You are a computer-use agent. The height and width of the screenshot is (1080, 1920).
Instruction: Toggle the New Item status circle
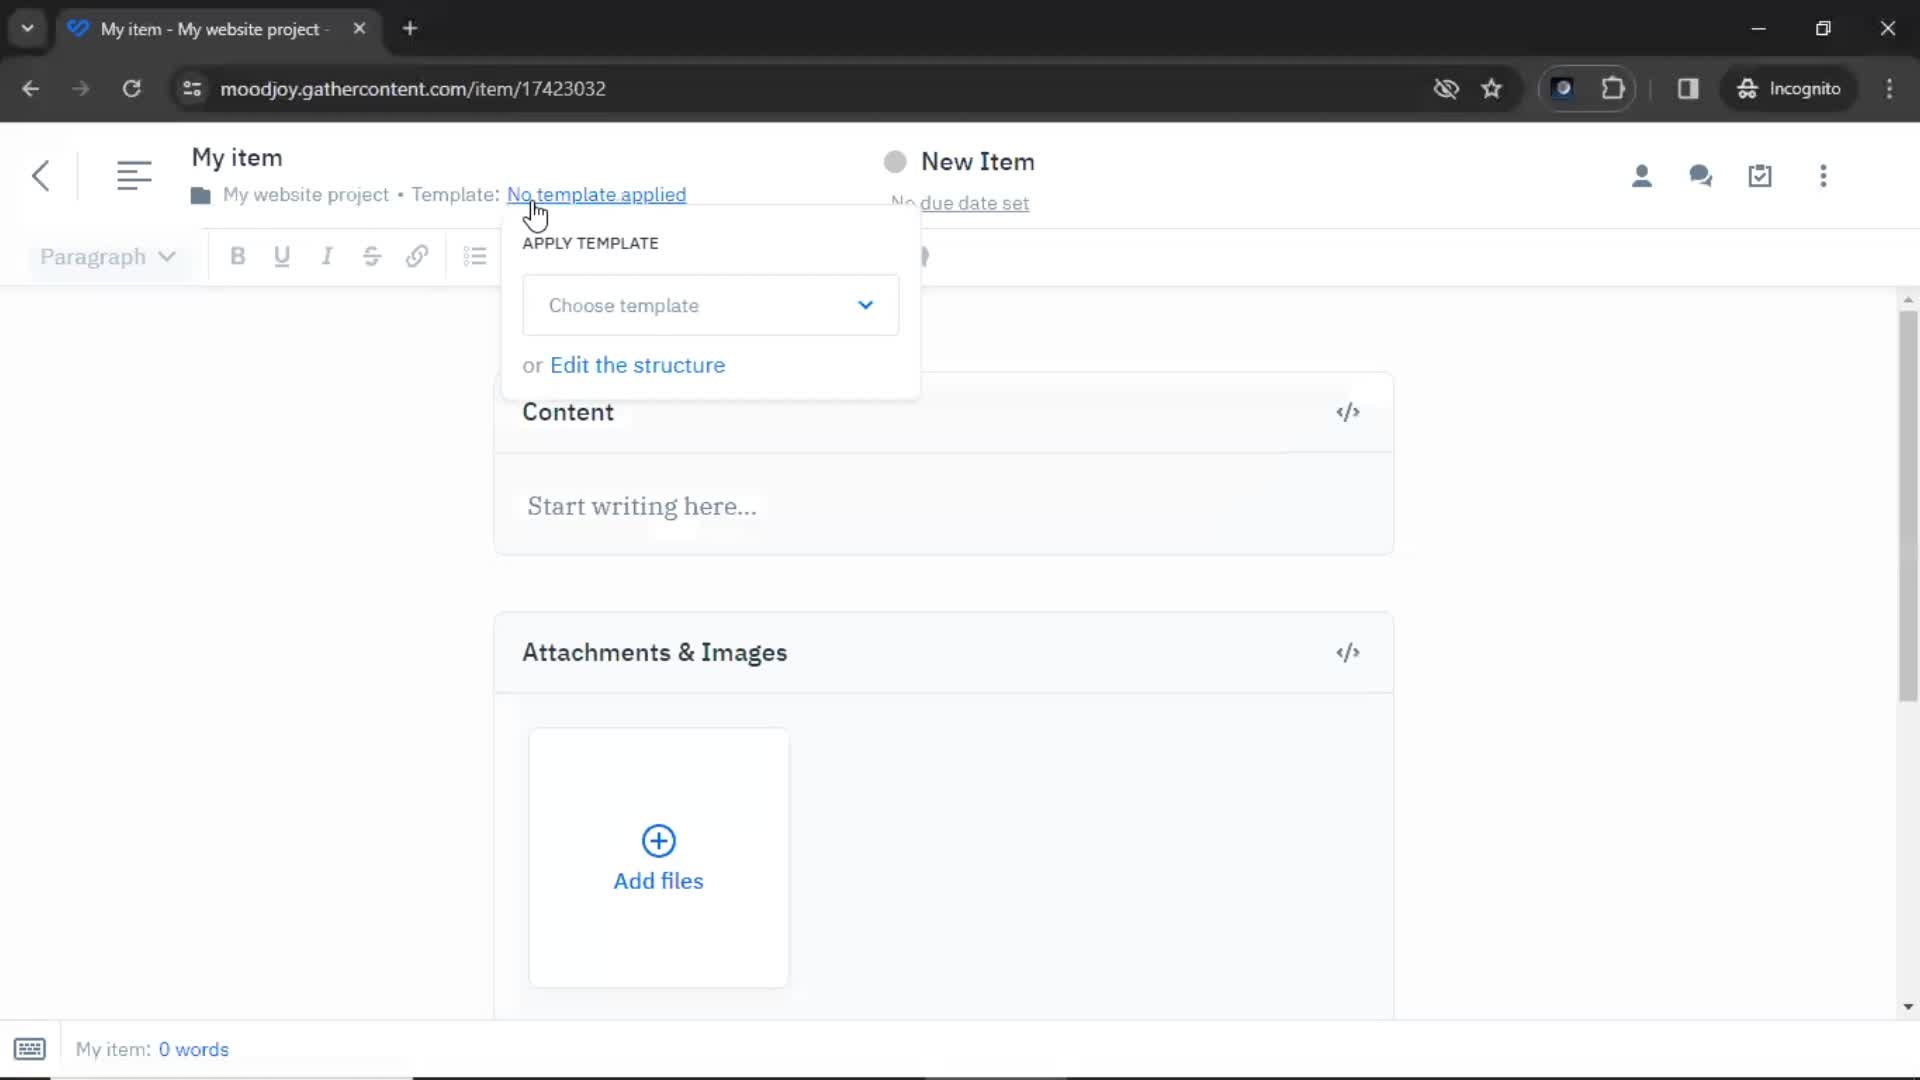click(893, 161)
